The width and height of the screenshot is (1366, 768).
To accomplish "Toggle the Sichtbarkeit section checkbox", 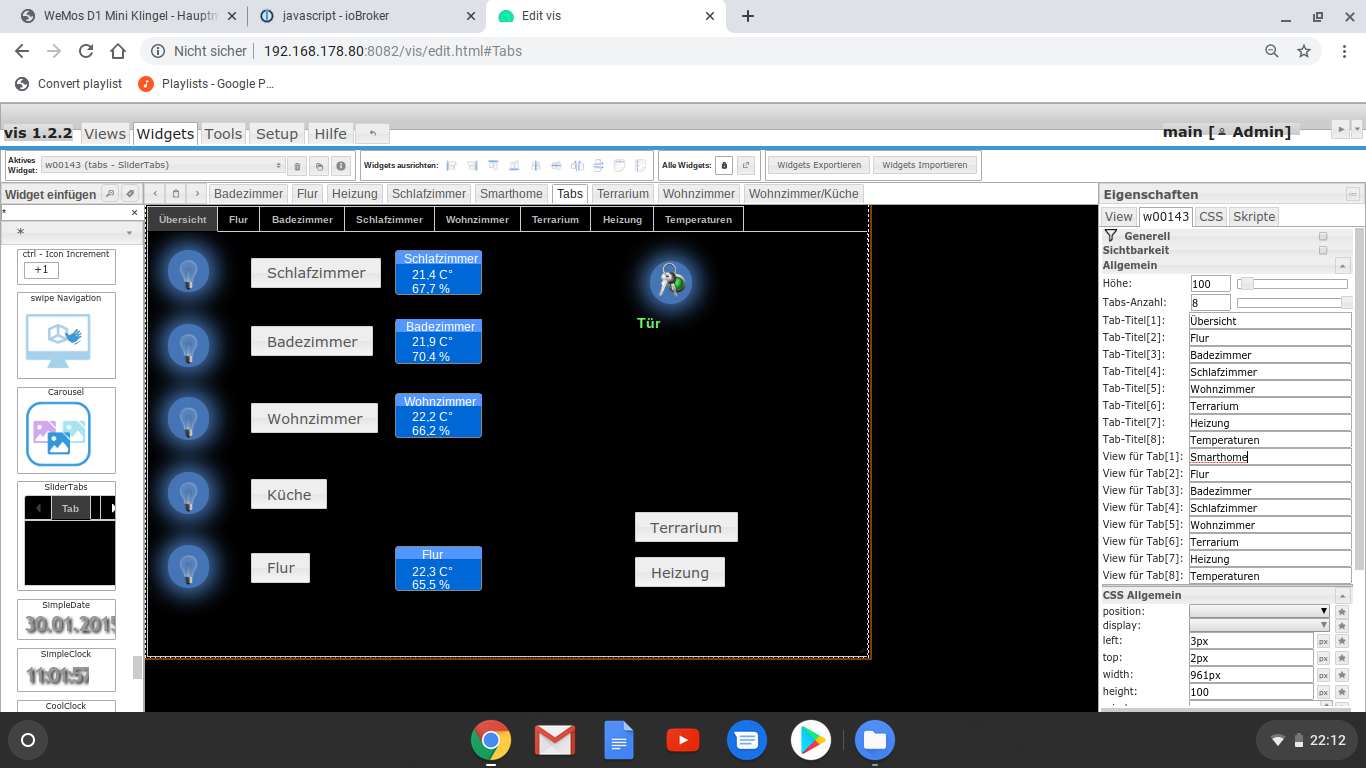I will [1322, 250].
